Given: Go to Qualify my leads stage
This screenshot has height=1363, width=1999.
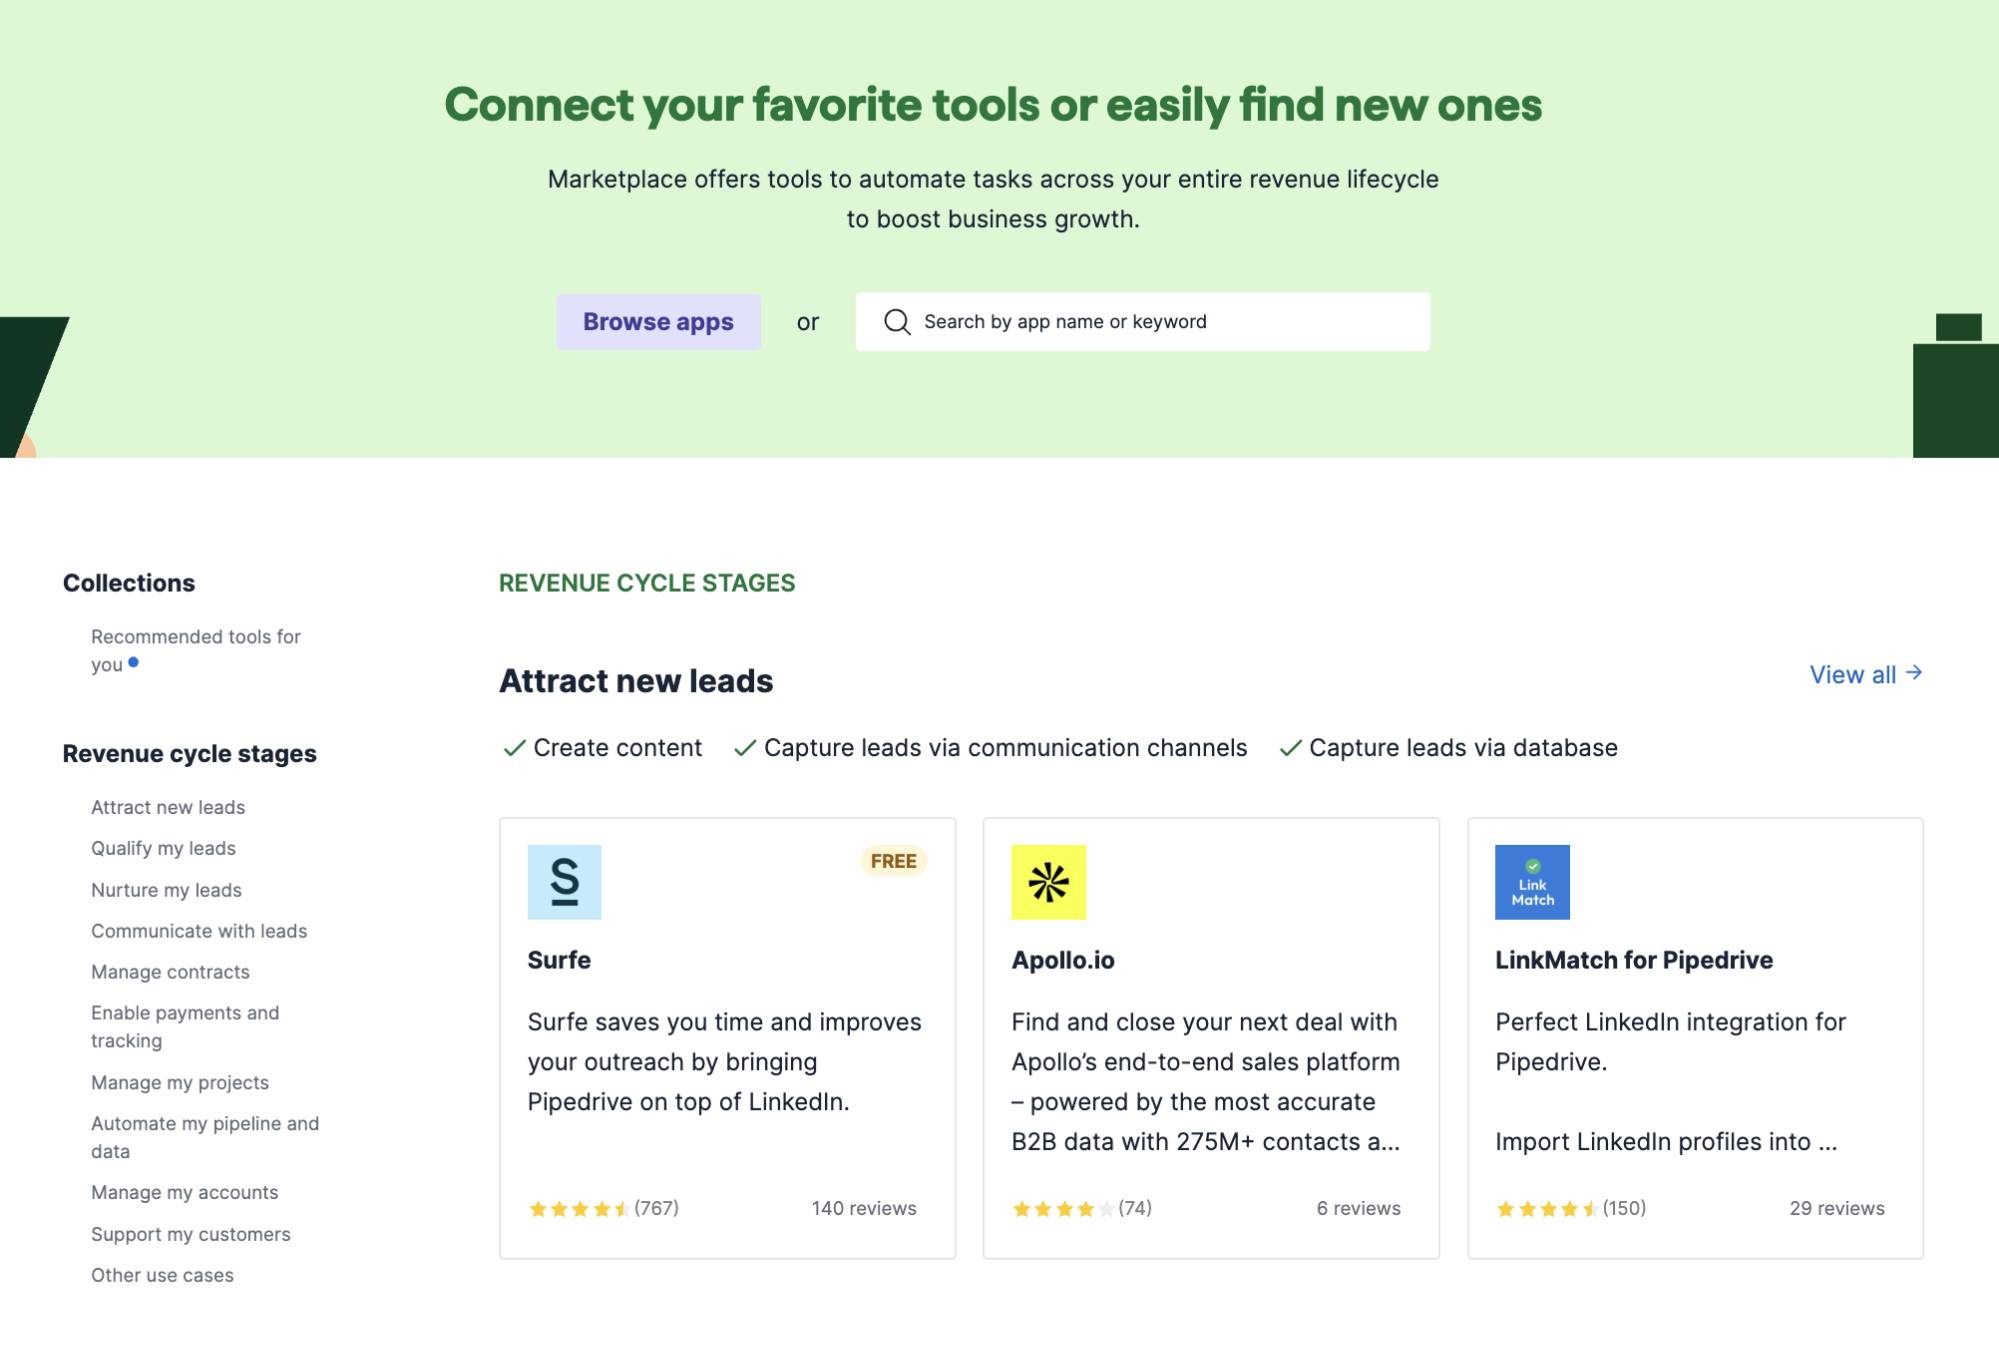Looking at the screenshot, I should pyautogui.click(x=163, y=848).
